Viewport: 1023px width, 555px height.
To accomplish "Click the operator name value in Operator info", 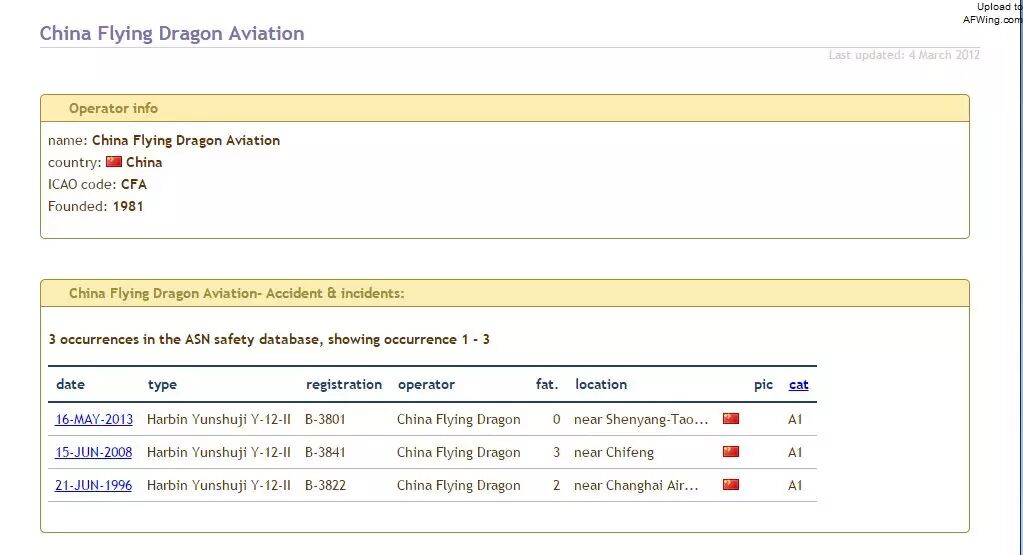I will pos(186,141).
